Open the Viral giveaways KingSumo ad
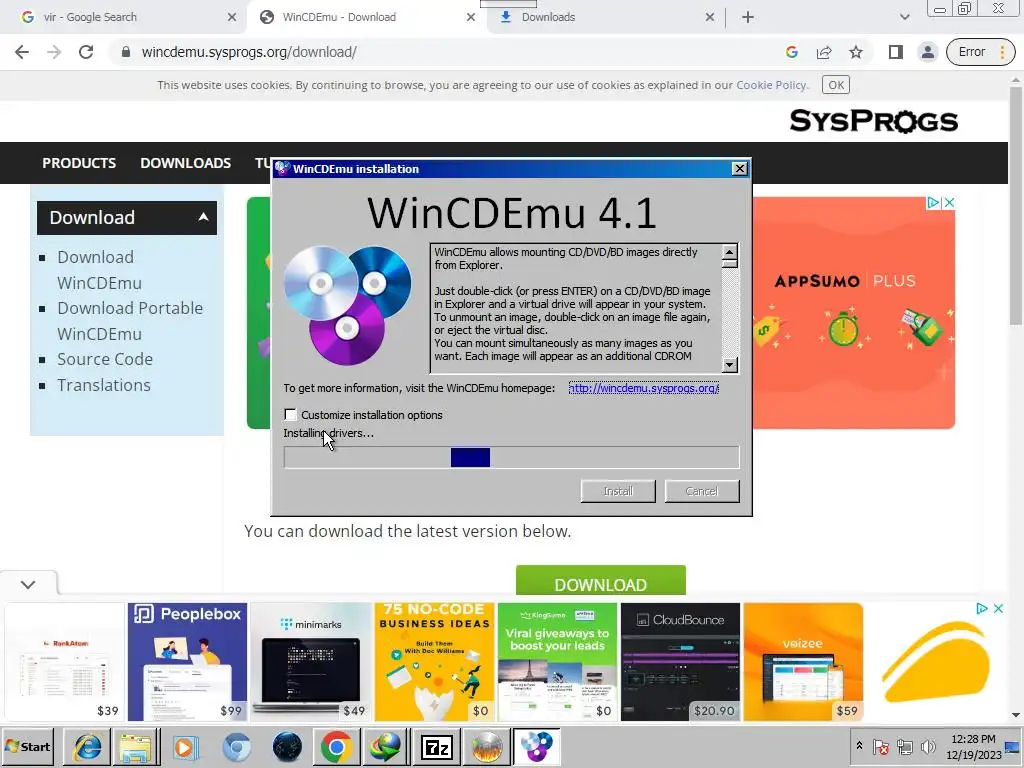This screenshot has height=768, width=1024. [x=557, y=662]
